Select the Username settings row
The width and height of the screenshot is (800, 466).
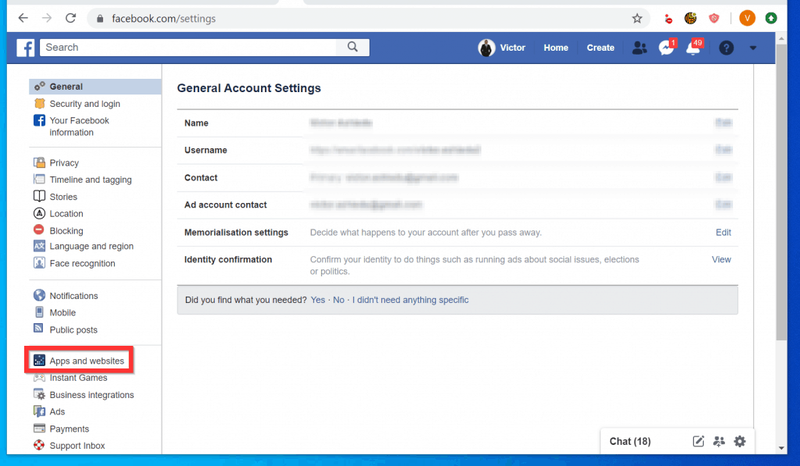coord(458,150)
